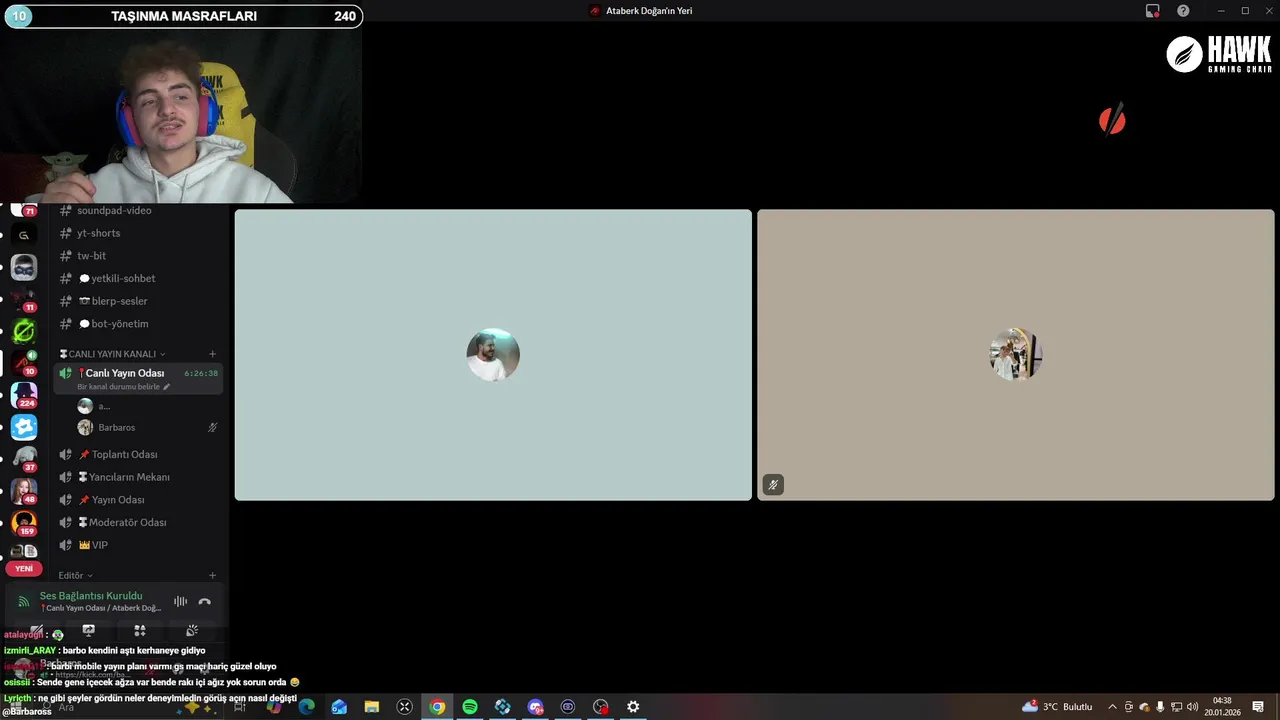Open server icon with 71 badge
Image resolution: width=1280 pixels, height=720 pixels.
tap(24, 208)
